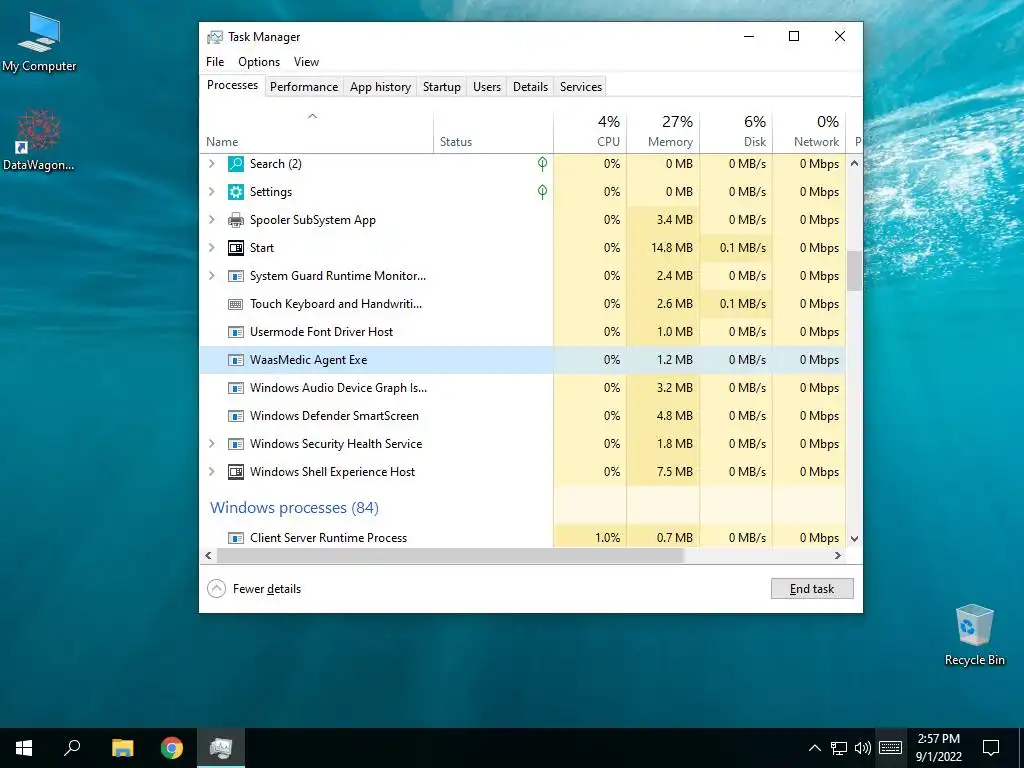
Task: Click the Windows Security Health Service icon
Action: (235, 444)
